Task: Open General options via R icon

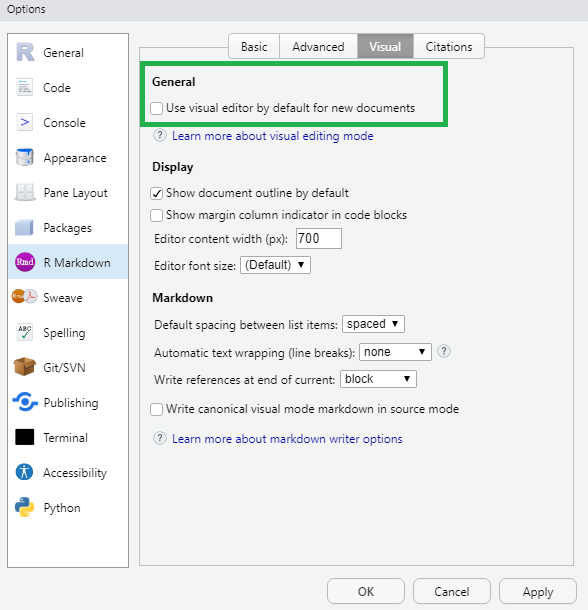Action: tap(25, 53)
